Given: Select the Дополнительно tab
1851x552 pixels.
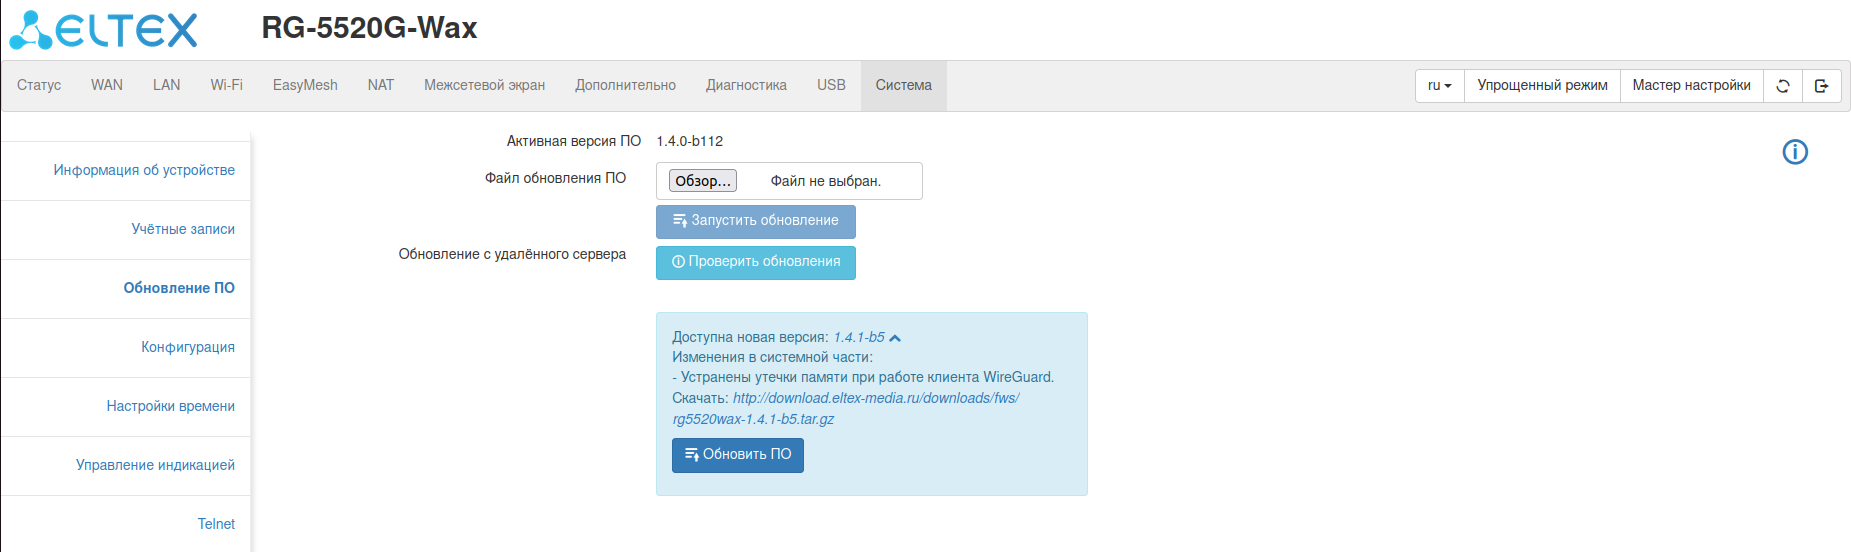Looking at the screenshot, I should 626,85.
